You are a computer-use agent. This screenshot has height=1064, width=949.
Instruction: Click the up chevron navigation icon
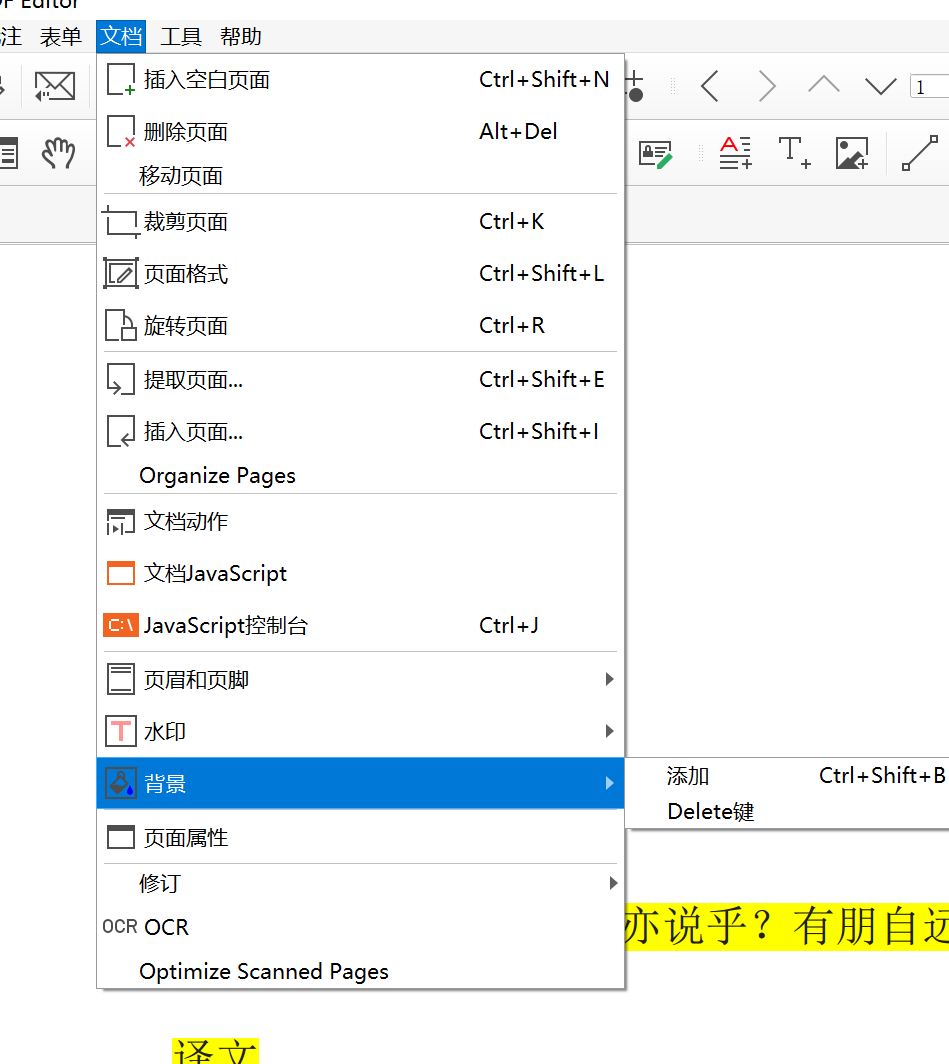pos(824,86)
